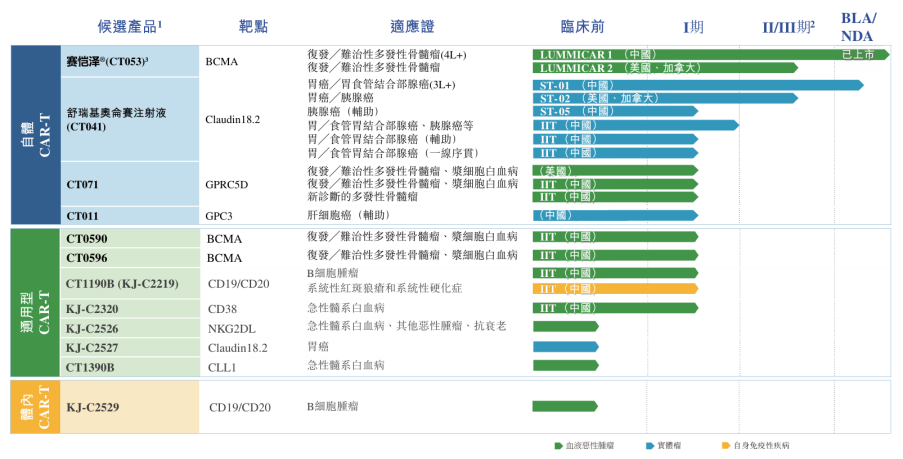Click the orange 自身免疫性疾病 legend icon

tap(725, 445)
